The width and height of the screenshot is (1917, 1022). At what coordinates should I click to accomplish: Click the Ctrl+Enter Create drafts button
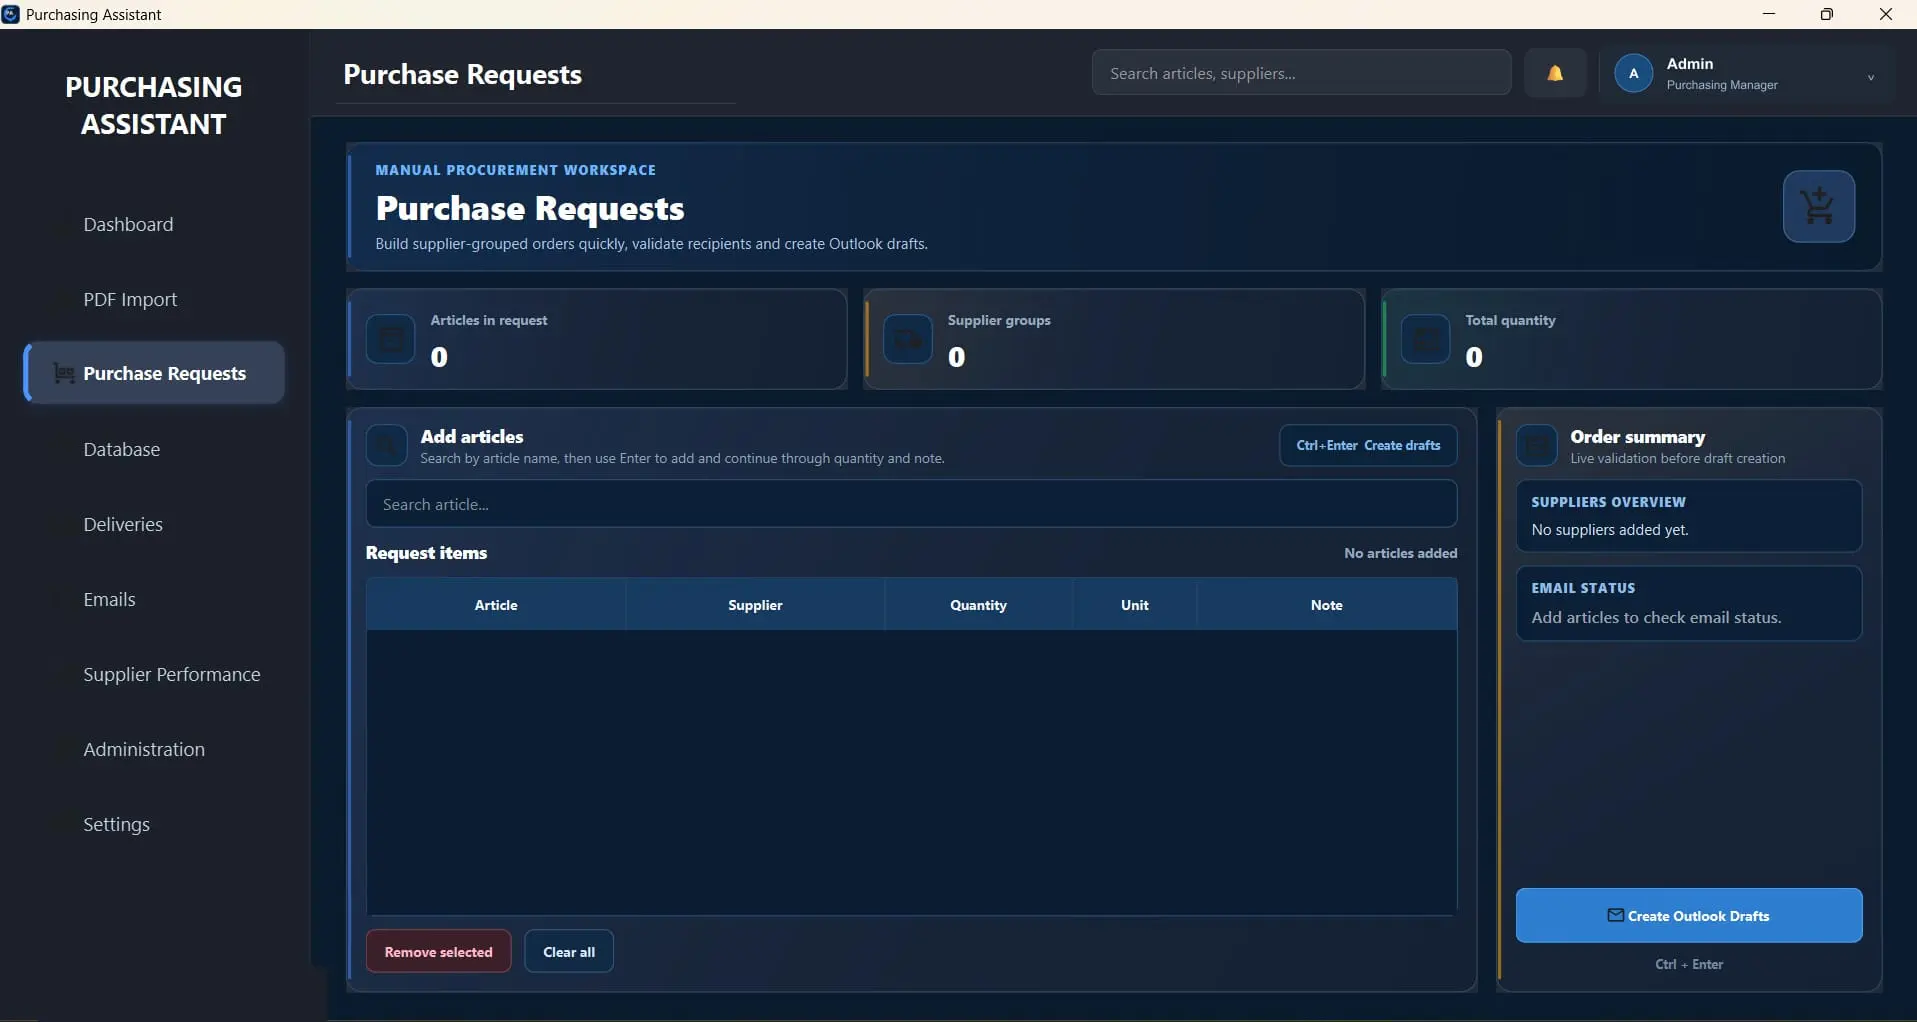(x=1368, y=445)
